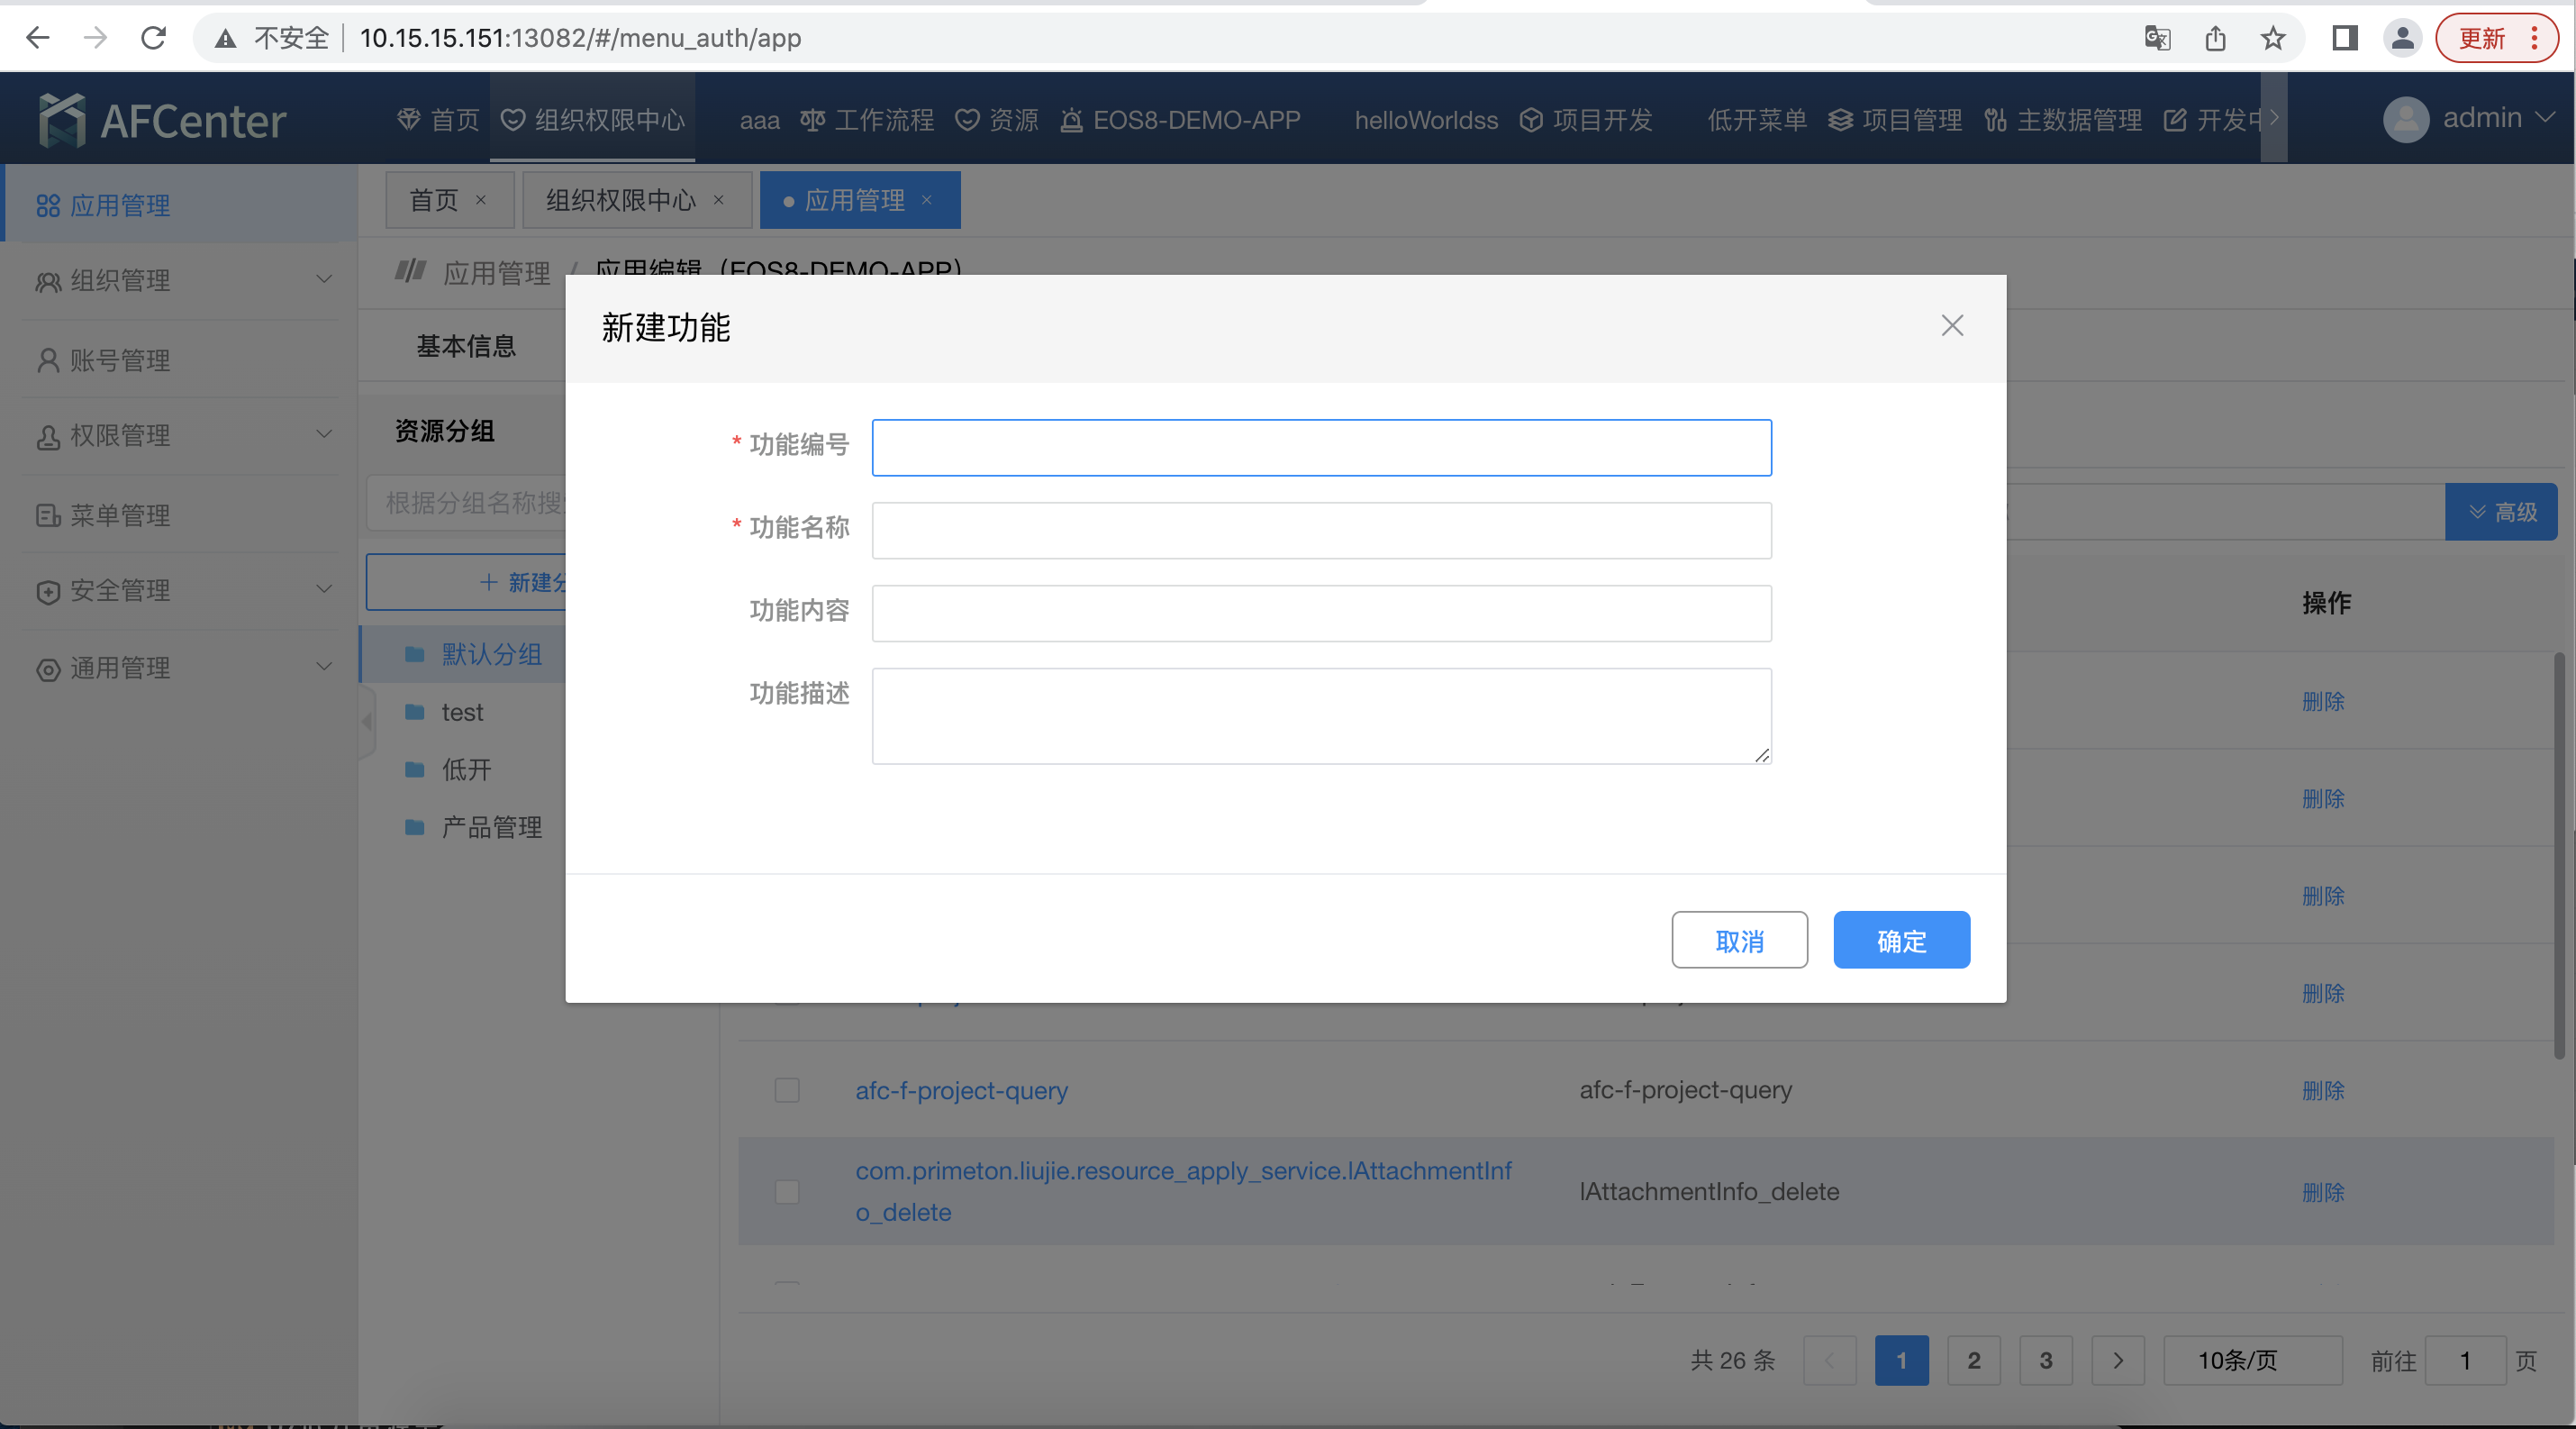Click the 功能名称 input field
This screenshot has height=1429, width=2576.
tap(1321, 530)
